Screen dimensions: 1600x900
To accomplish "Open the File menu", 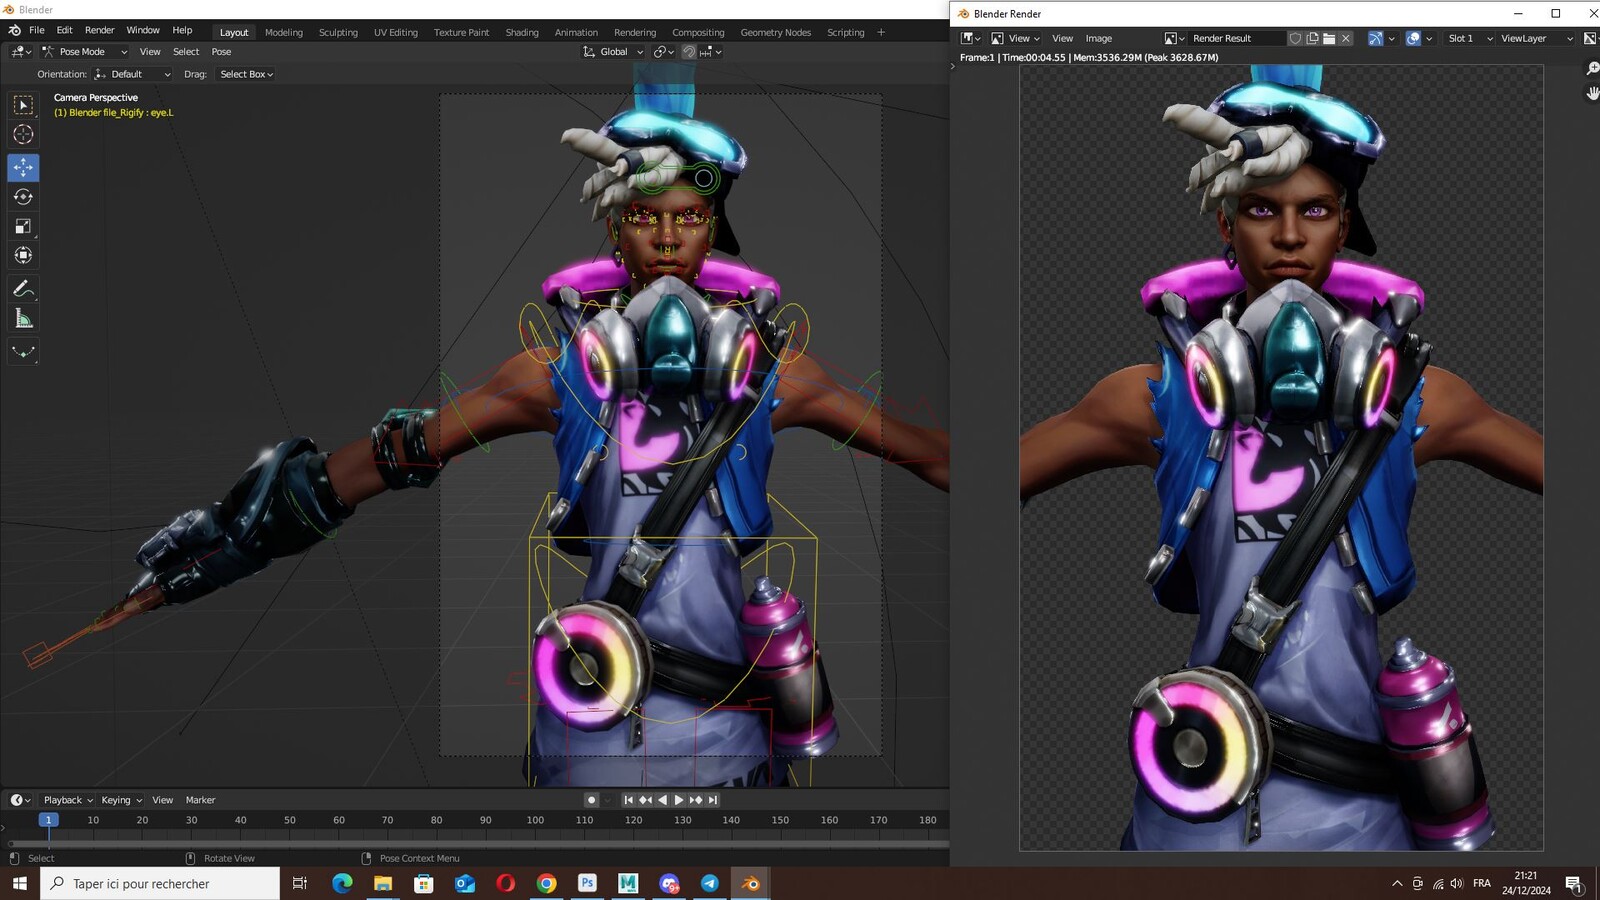I will pyautogui.click(x=37, y=31).
